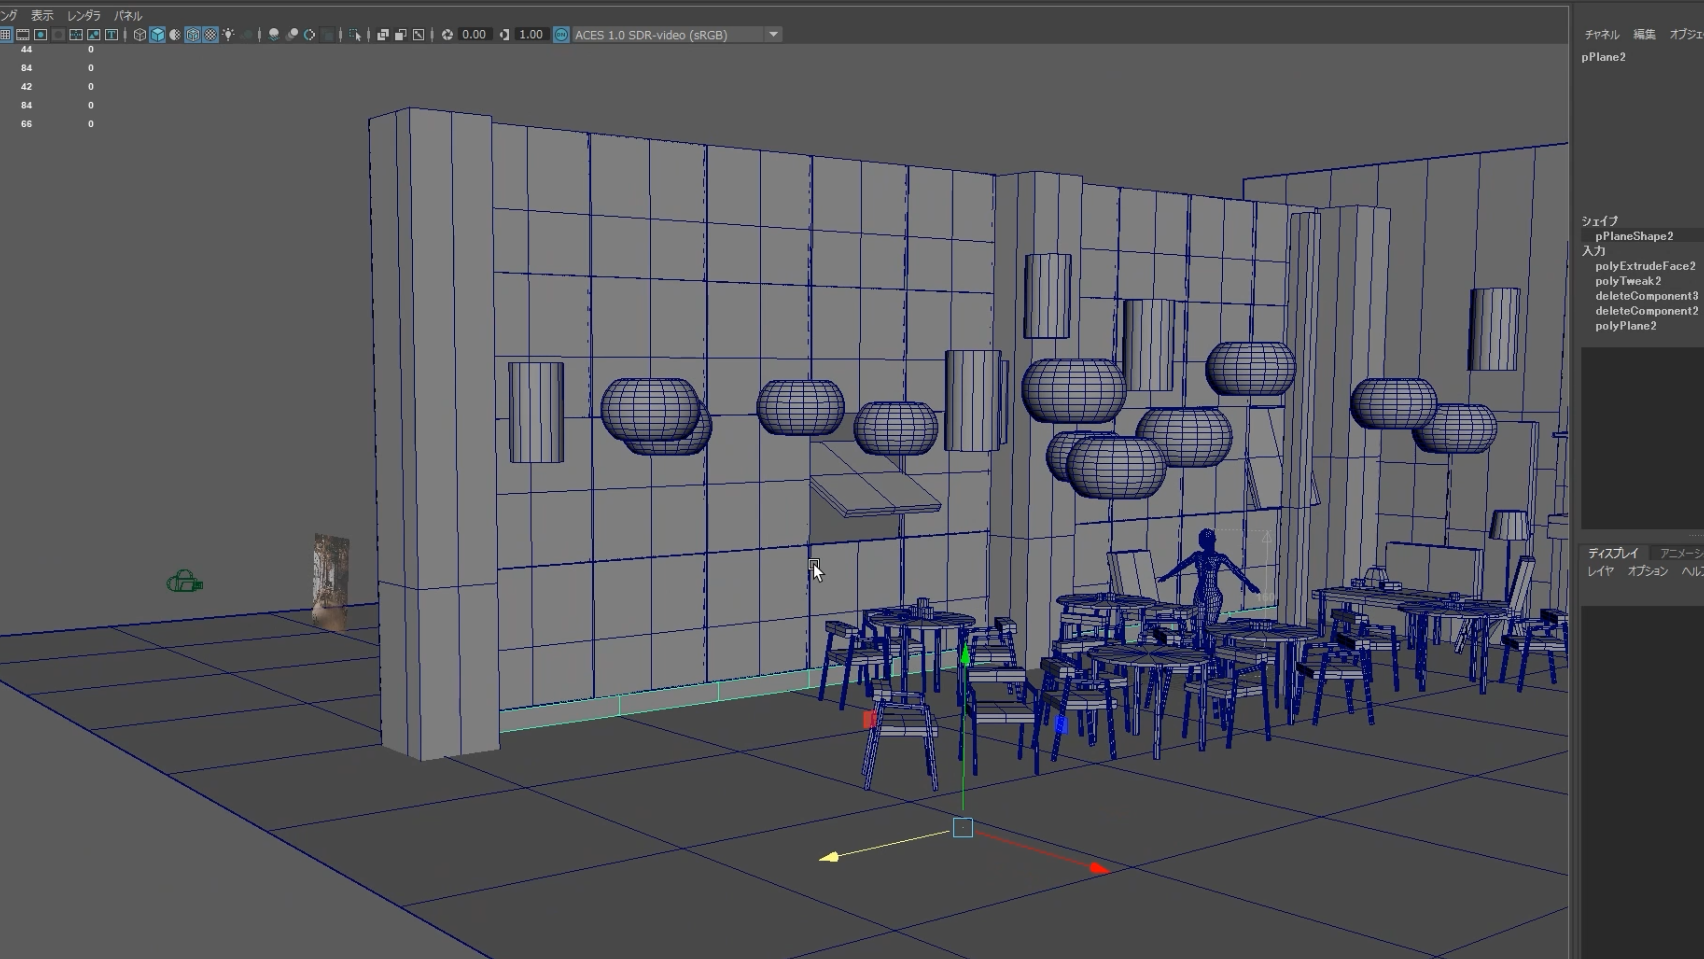Toggle the viewport grid icon
1704x959 pixels.
click(x=5, y=35)
